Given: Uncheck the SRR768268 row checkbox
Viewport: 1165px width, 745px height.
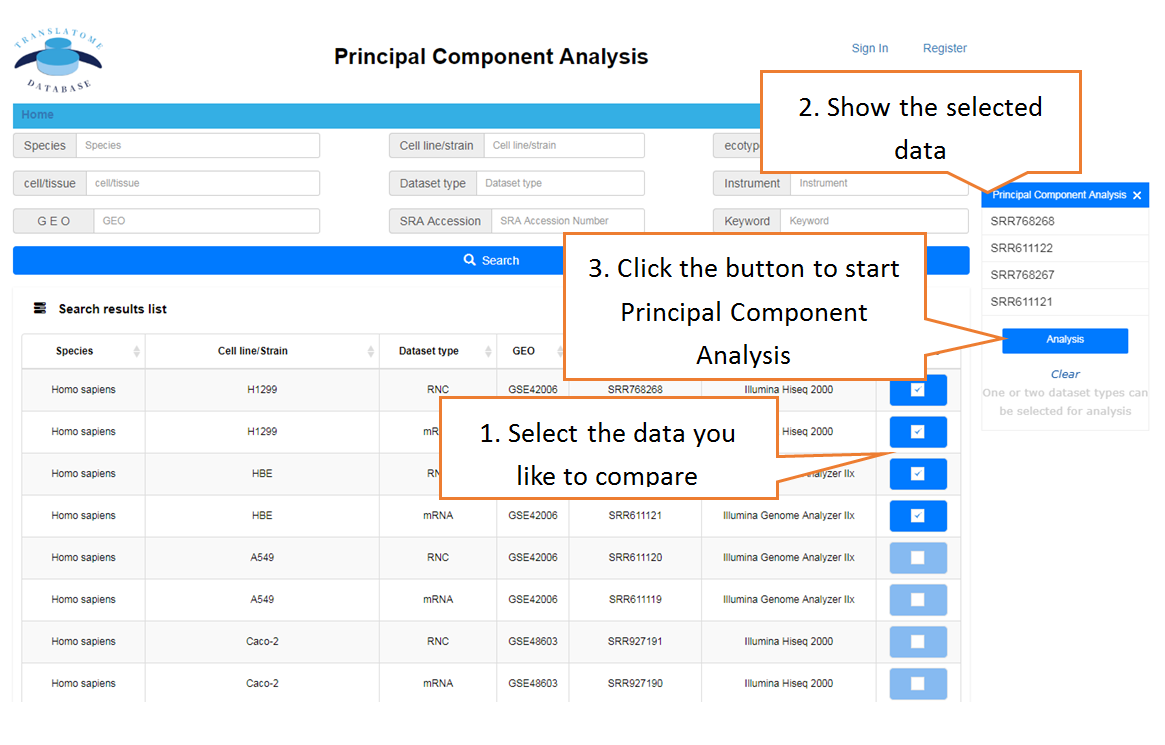Looking at the screenshot, I should pyautogui.click(x=918, y=390).
